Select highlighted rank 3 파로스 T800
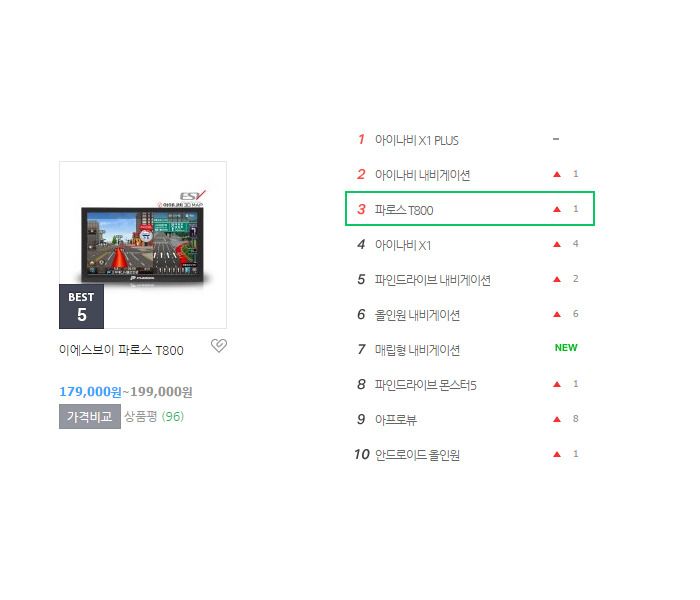 point(470,208)
